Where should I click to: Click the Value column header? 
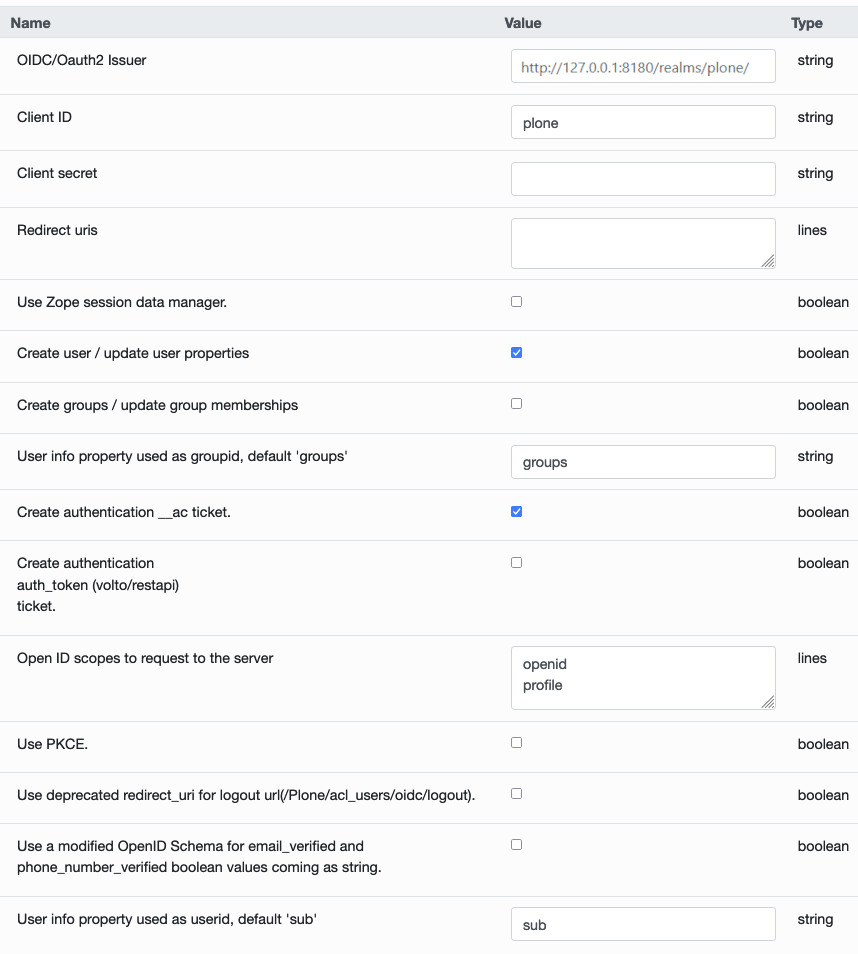523,22
